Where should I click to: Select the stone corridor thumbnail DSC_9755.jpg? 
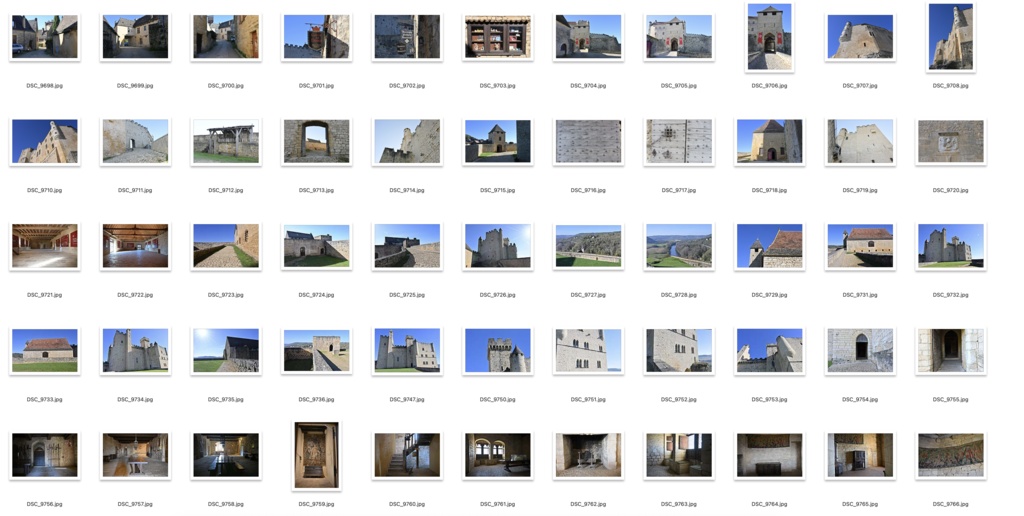[x=951, y=350]
